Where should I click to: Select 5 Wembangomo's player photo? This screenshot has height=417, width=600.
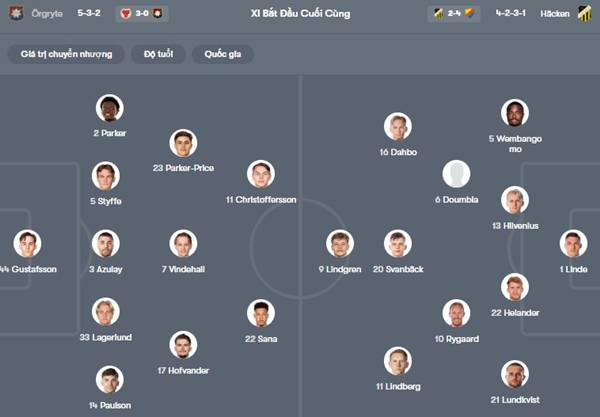pos(515,113)
